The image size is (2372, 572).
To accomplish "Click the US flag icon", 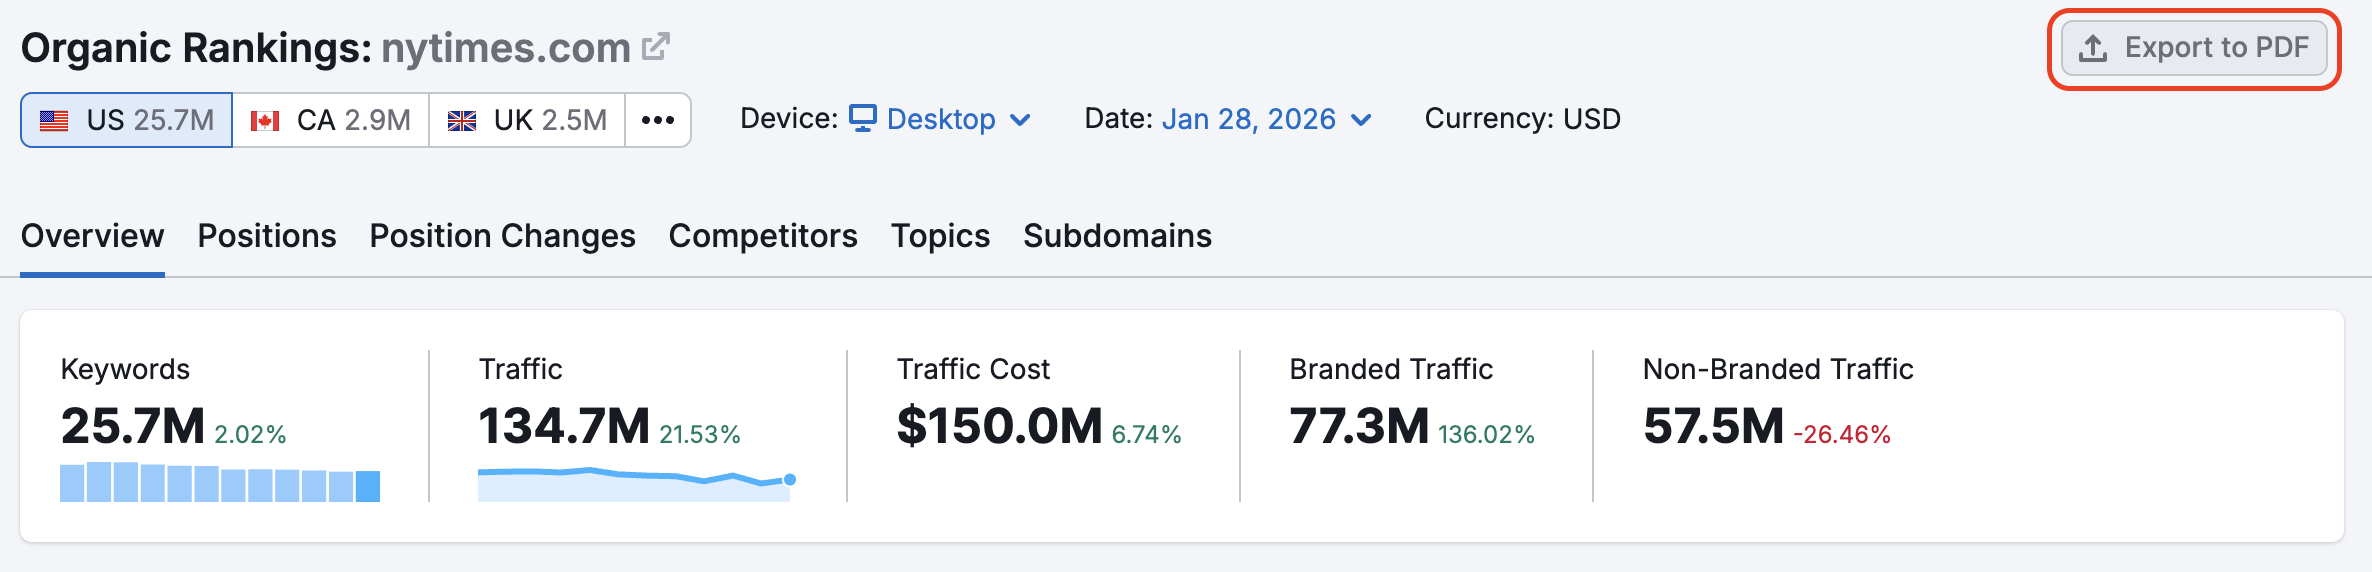I will click(x=54, y=121).
